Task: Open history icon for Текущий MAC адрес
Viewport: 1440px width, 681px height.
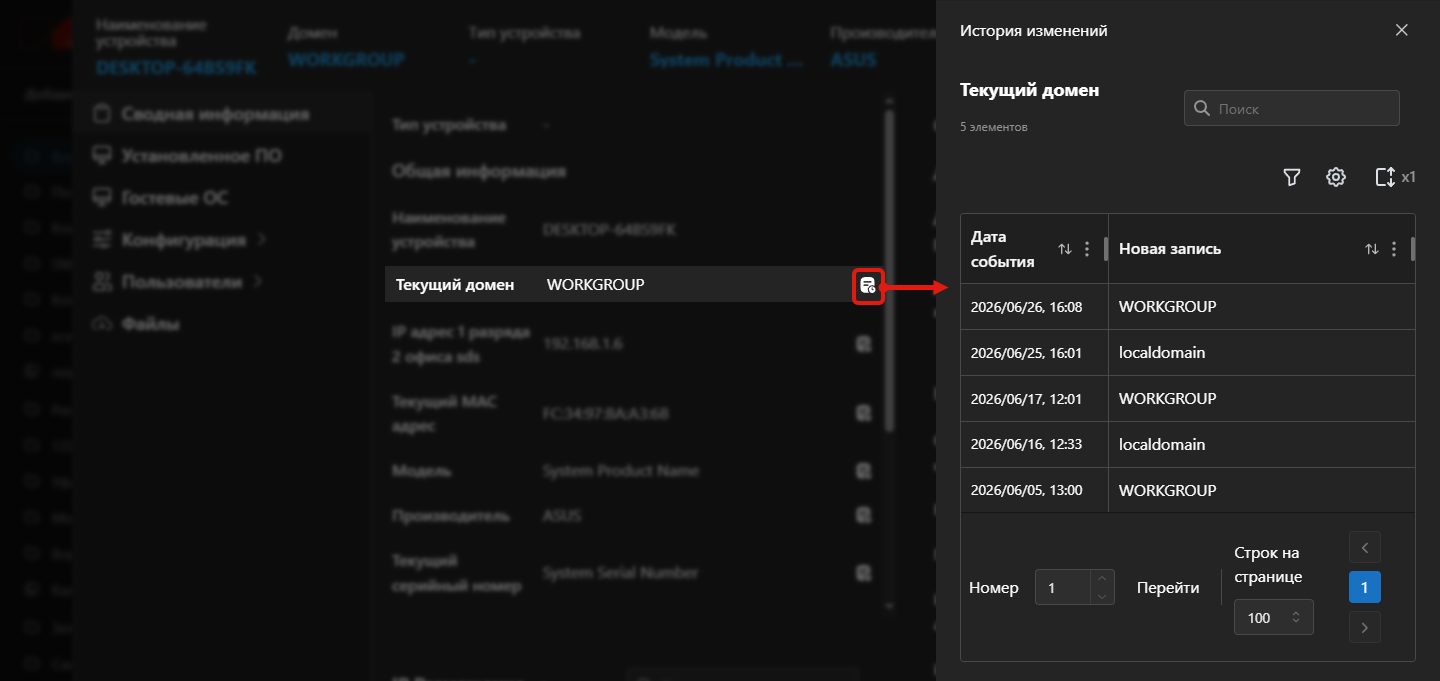Action: tap(863, 413)
